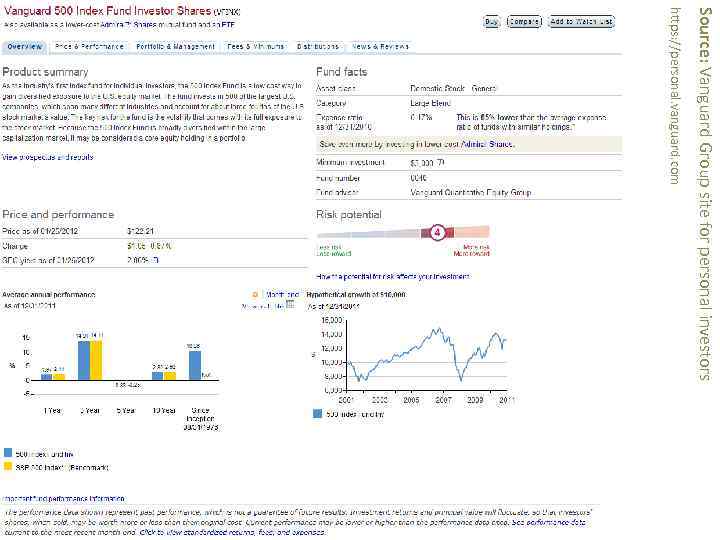Click the 'Large Blend' category value
This screenshot has width=720, height=540.
(x=430, y=103)
